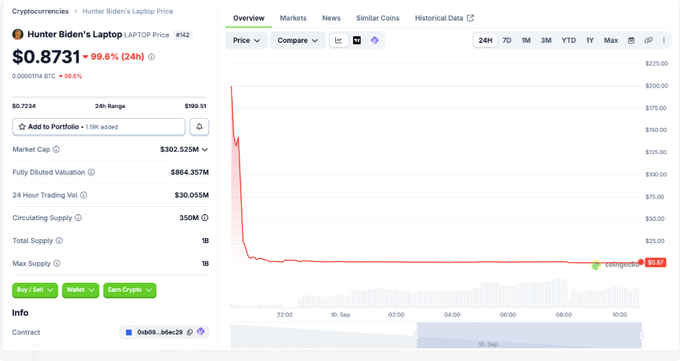
Task: Open the Compare dropdown
Action: click(298, 40)
